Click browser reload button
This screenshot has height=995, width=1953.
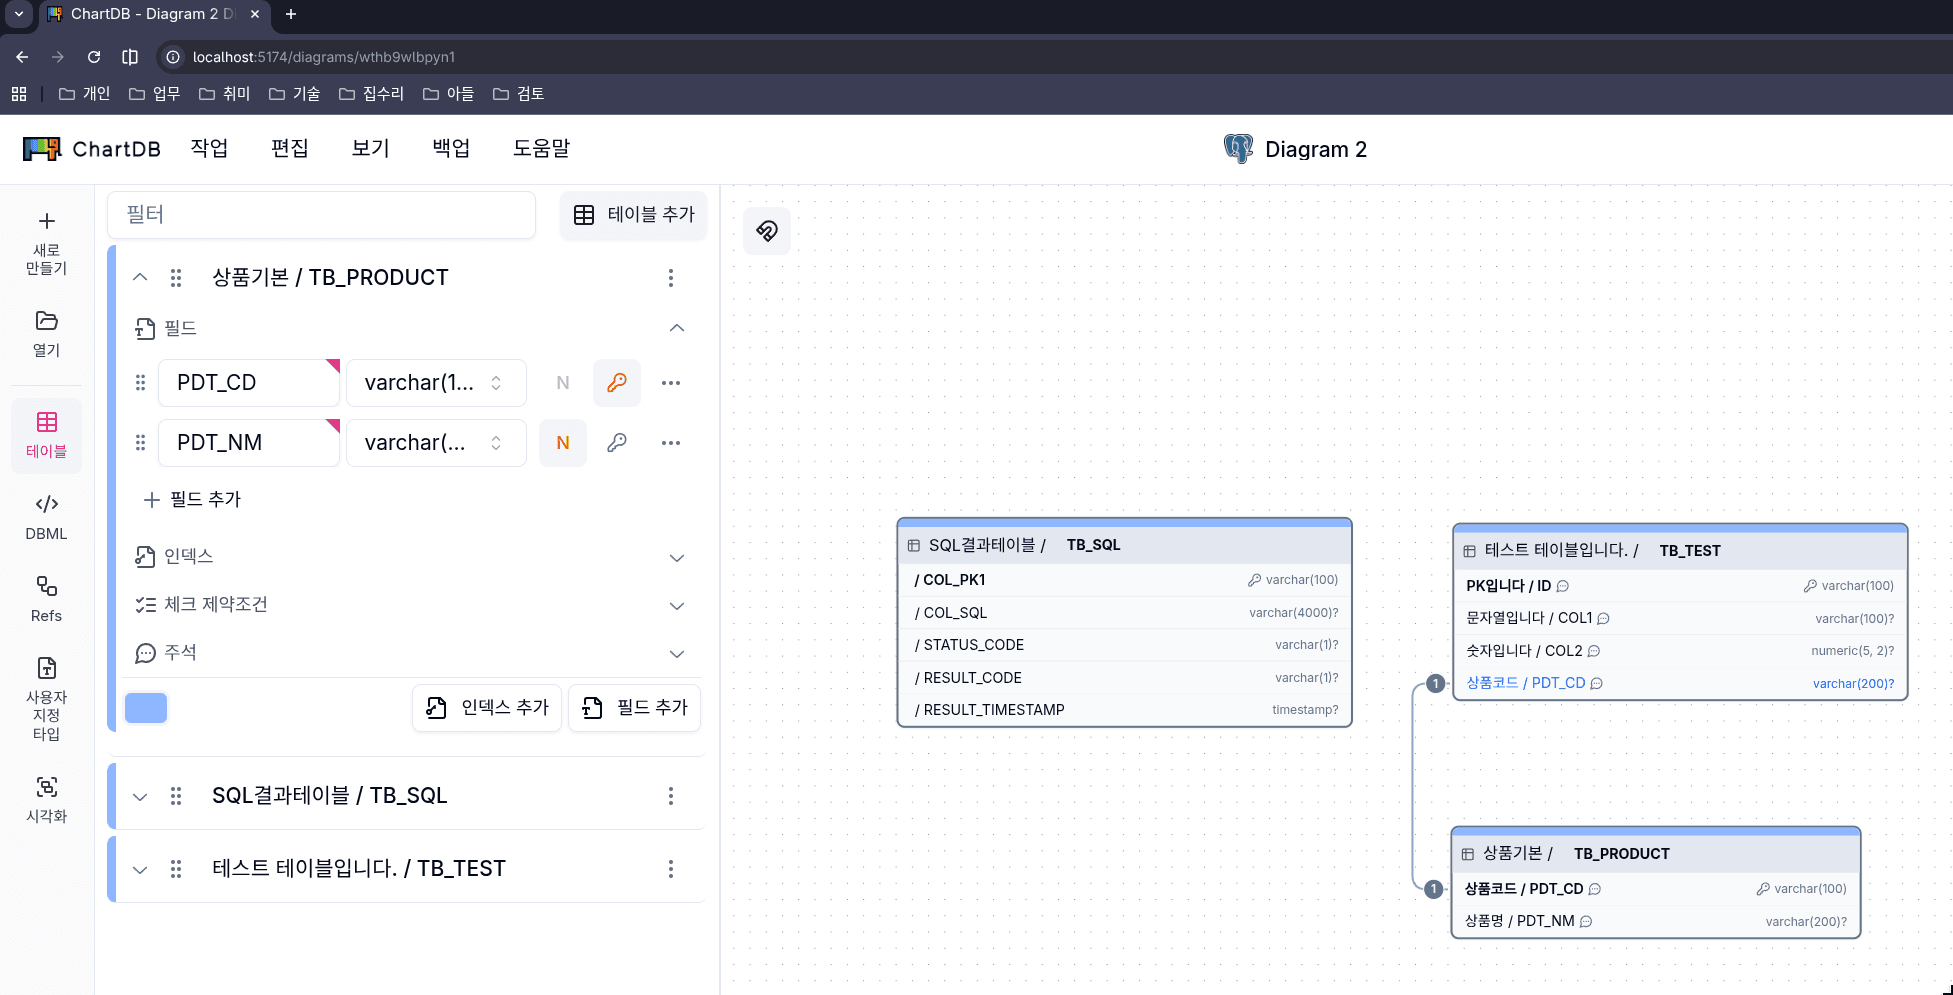(x=94, y=57)
